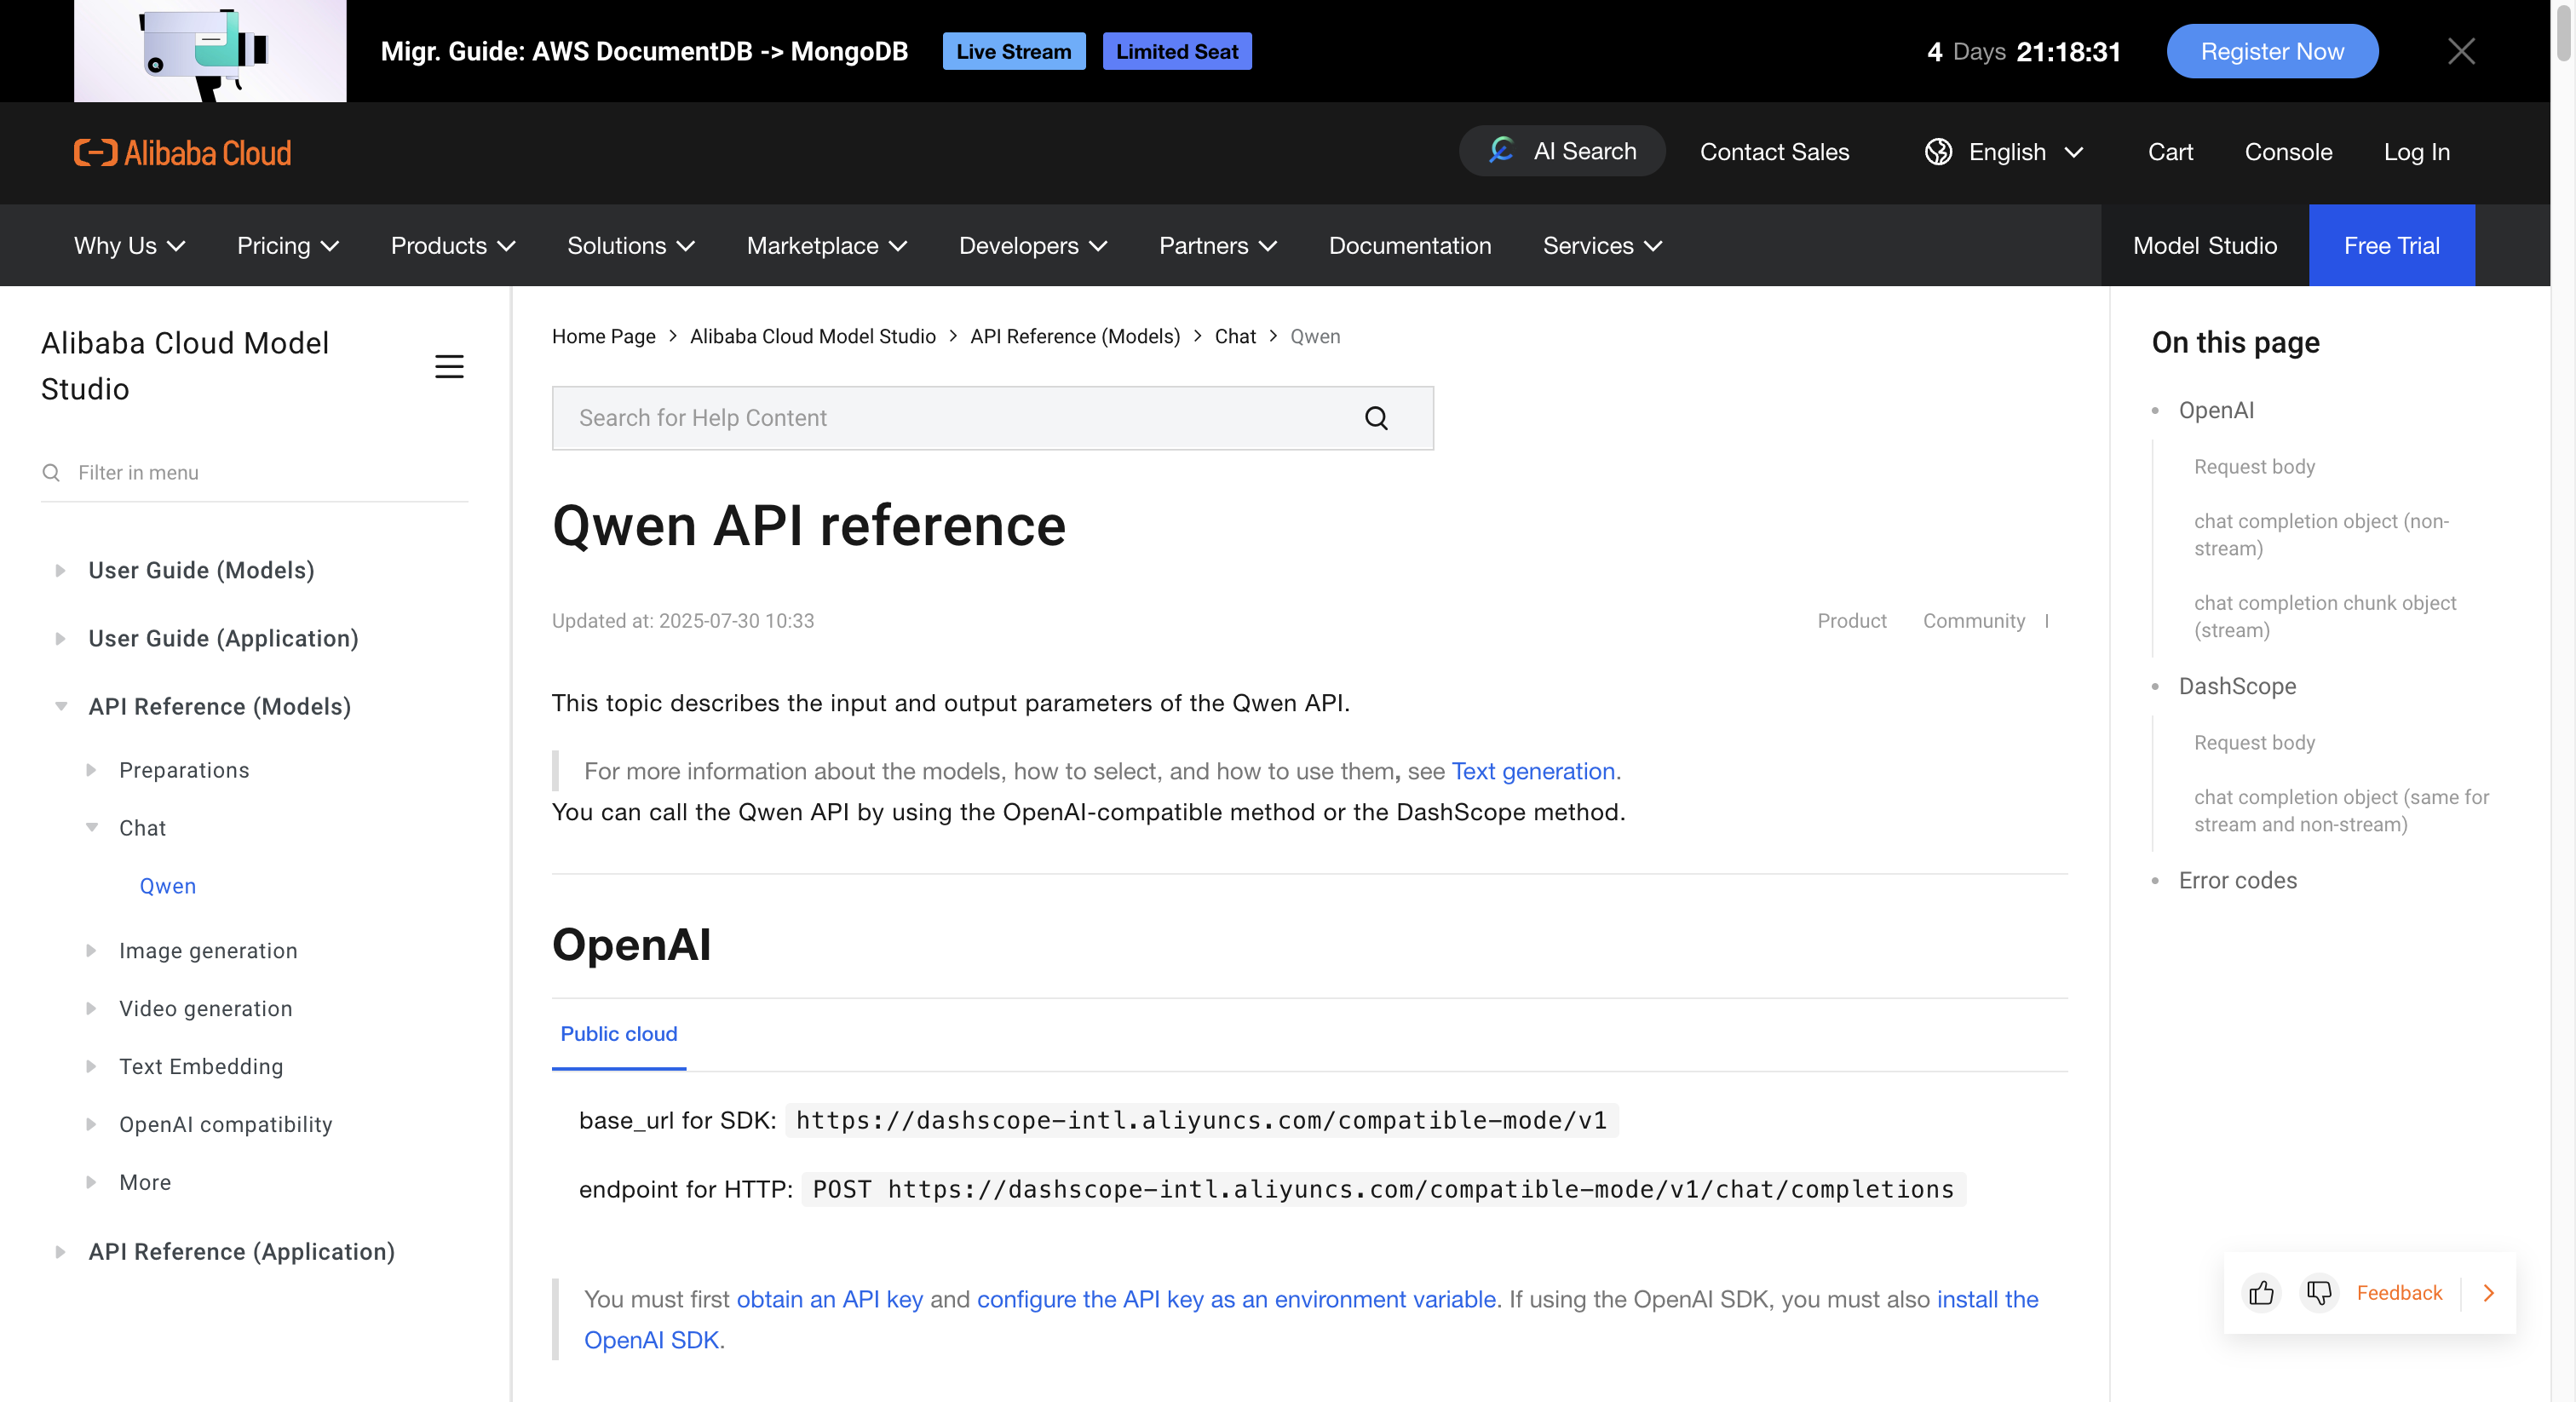
Task: Expand the Pricing menu
Action: tap(288, 246)
